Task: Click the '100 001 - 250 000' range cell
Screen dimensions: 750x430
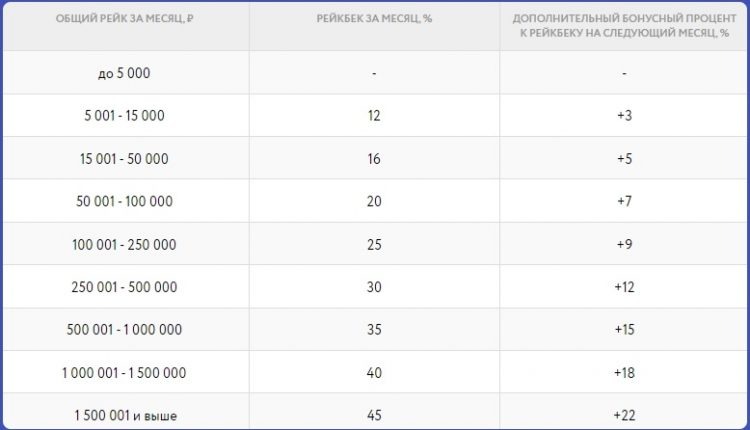Action: [125, 244]
